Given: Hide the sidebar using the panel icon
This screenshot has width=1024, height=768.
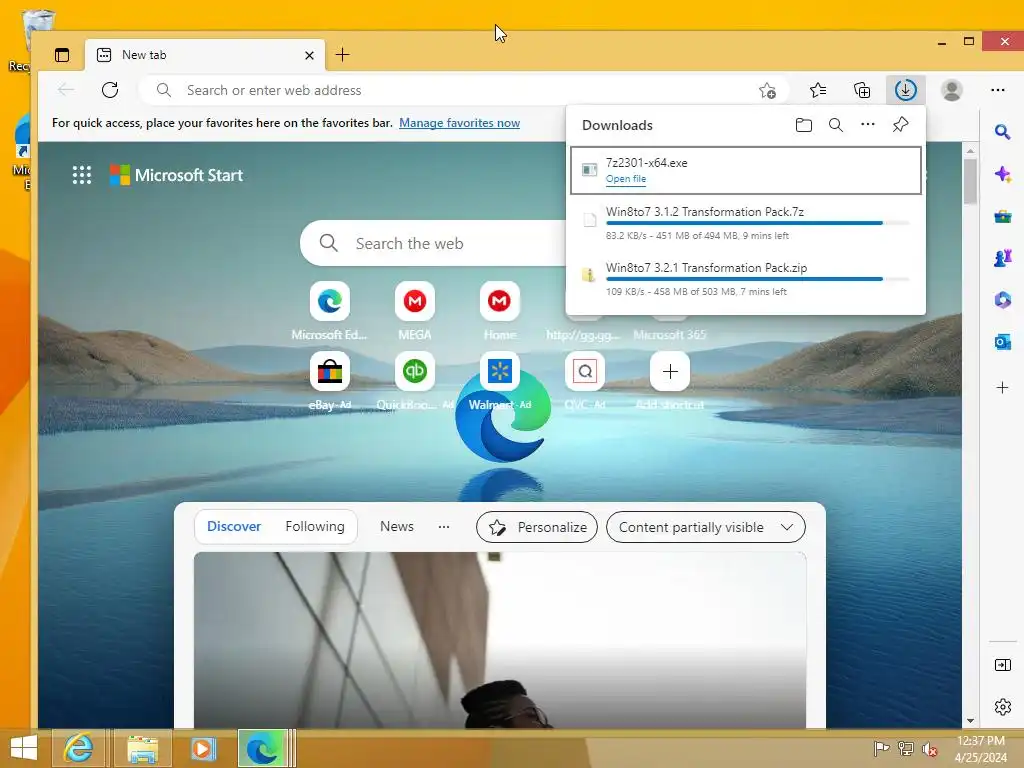Looking at the screenshot, I should [x=1002, y=665].
